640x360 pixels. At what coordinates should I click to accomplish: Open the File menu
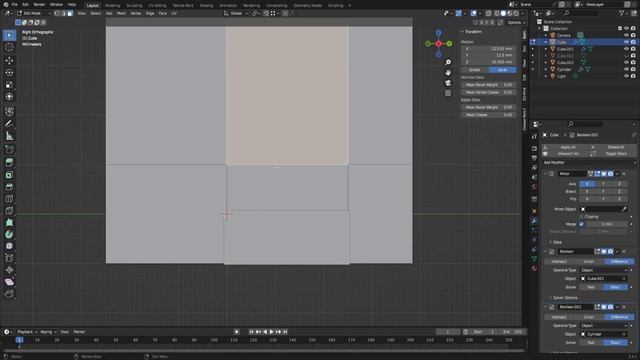click(x=15, y=4)
